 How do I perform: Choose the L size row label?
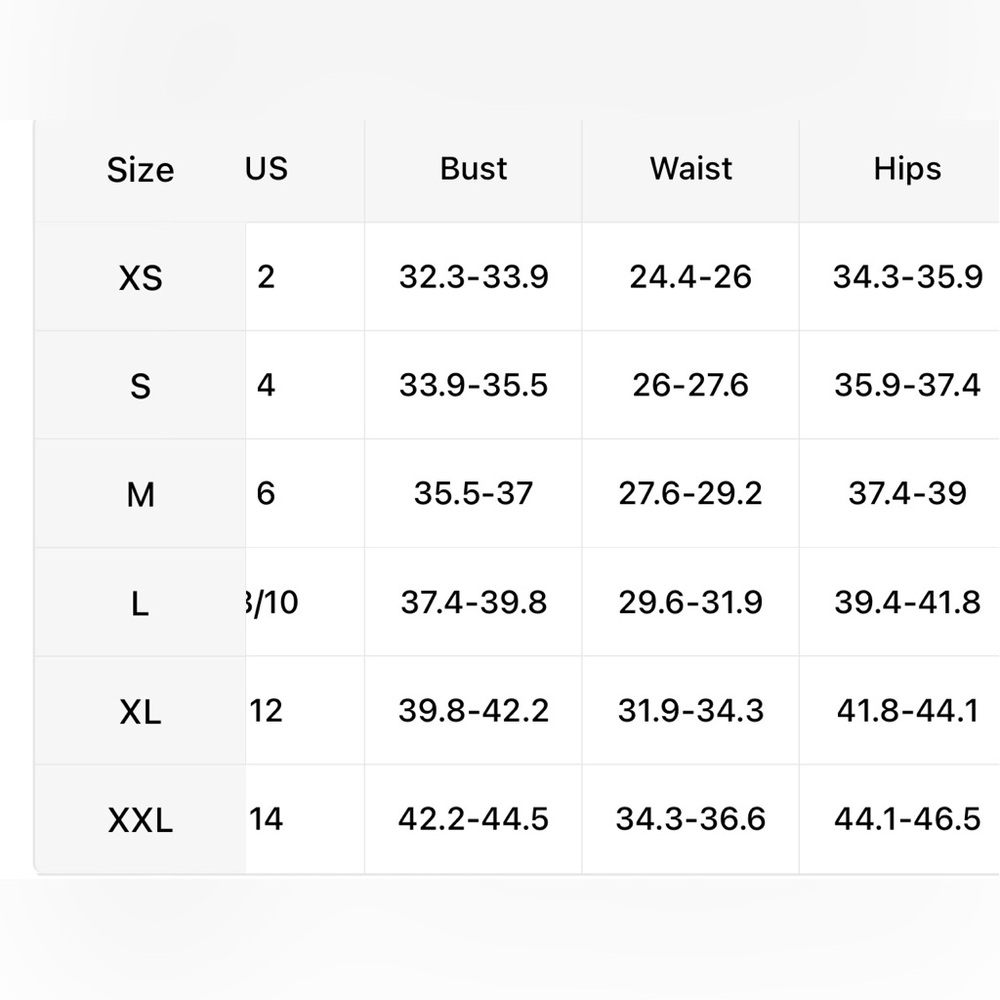tap(140, 603)
